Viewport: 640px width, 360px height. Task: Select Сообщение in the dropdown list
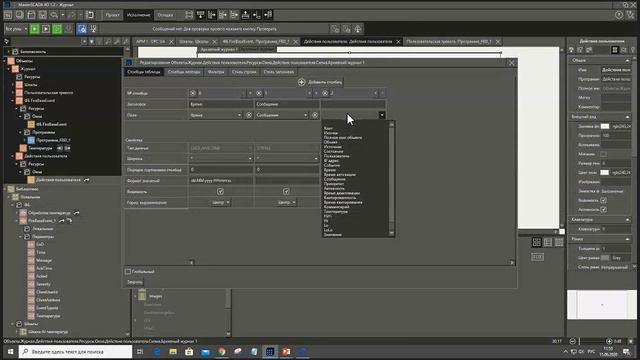click(334, 179)
